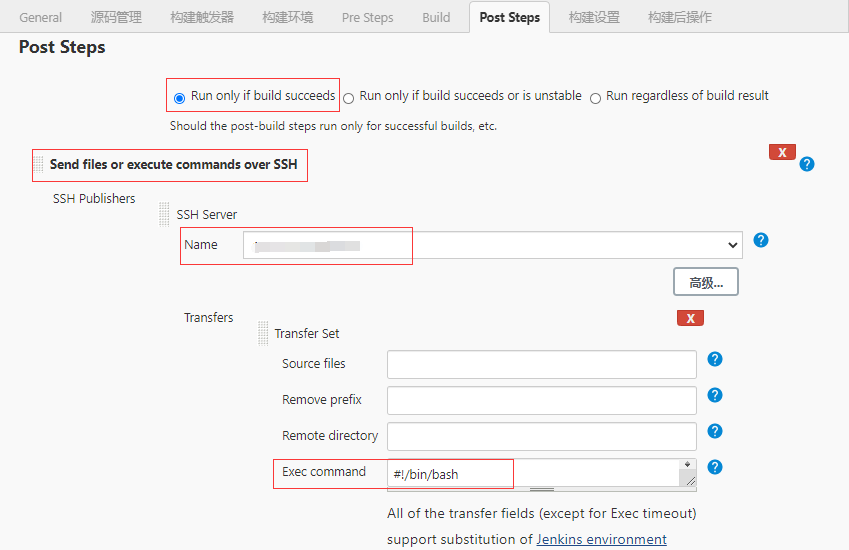Open help icon beside Source files

715,360
